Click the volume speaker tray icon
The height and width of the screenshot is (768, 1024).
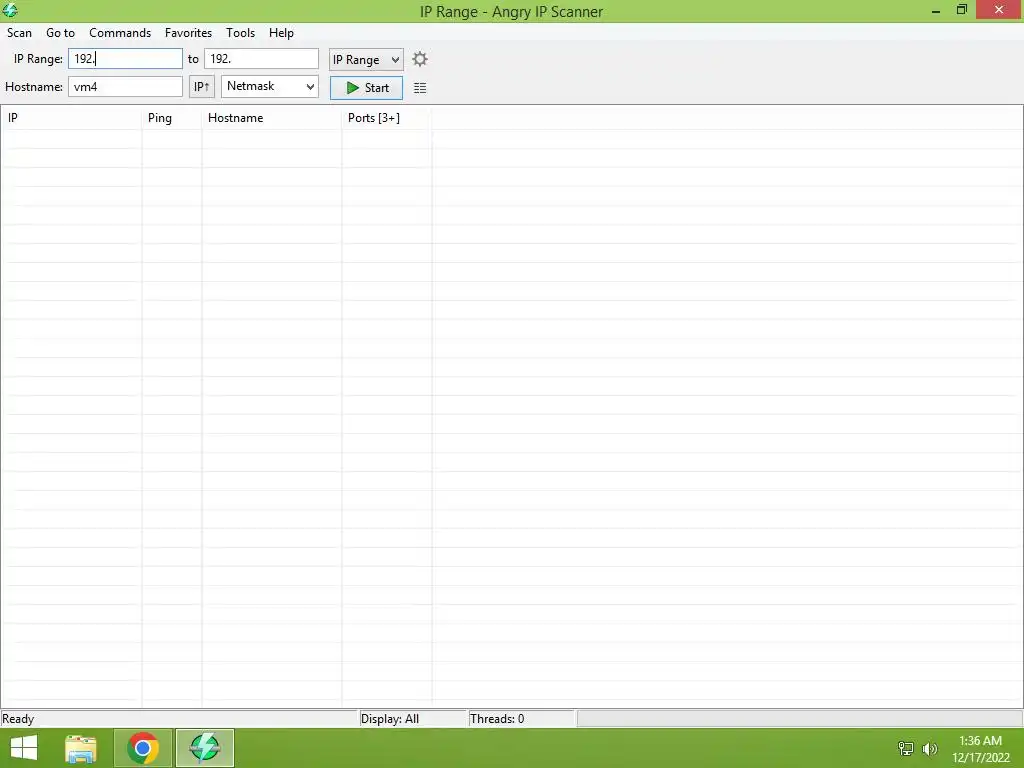[930, 748]
